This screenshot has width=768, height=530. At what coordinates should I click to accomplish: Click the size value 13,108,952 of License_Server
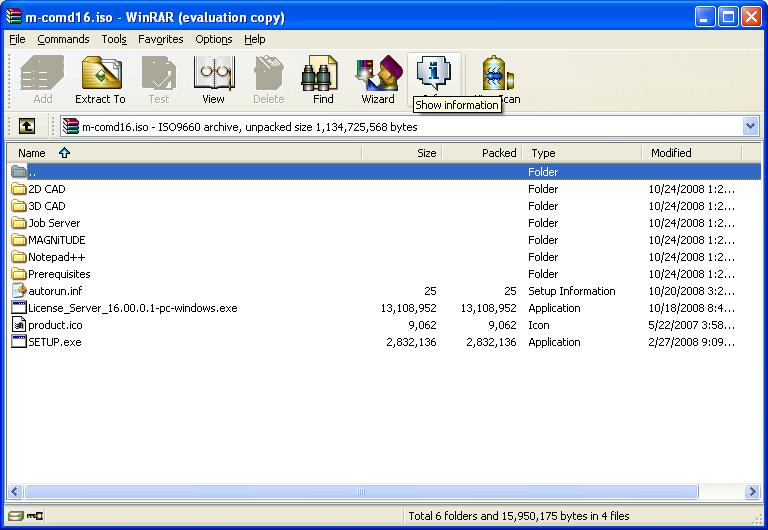[x=408, y=308]
